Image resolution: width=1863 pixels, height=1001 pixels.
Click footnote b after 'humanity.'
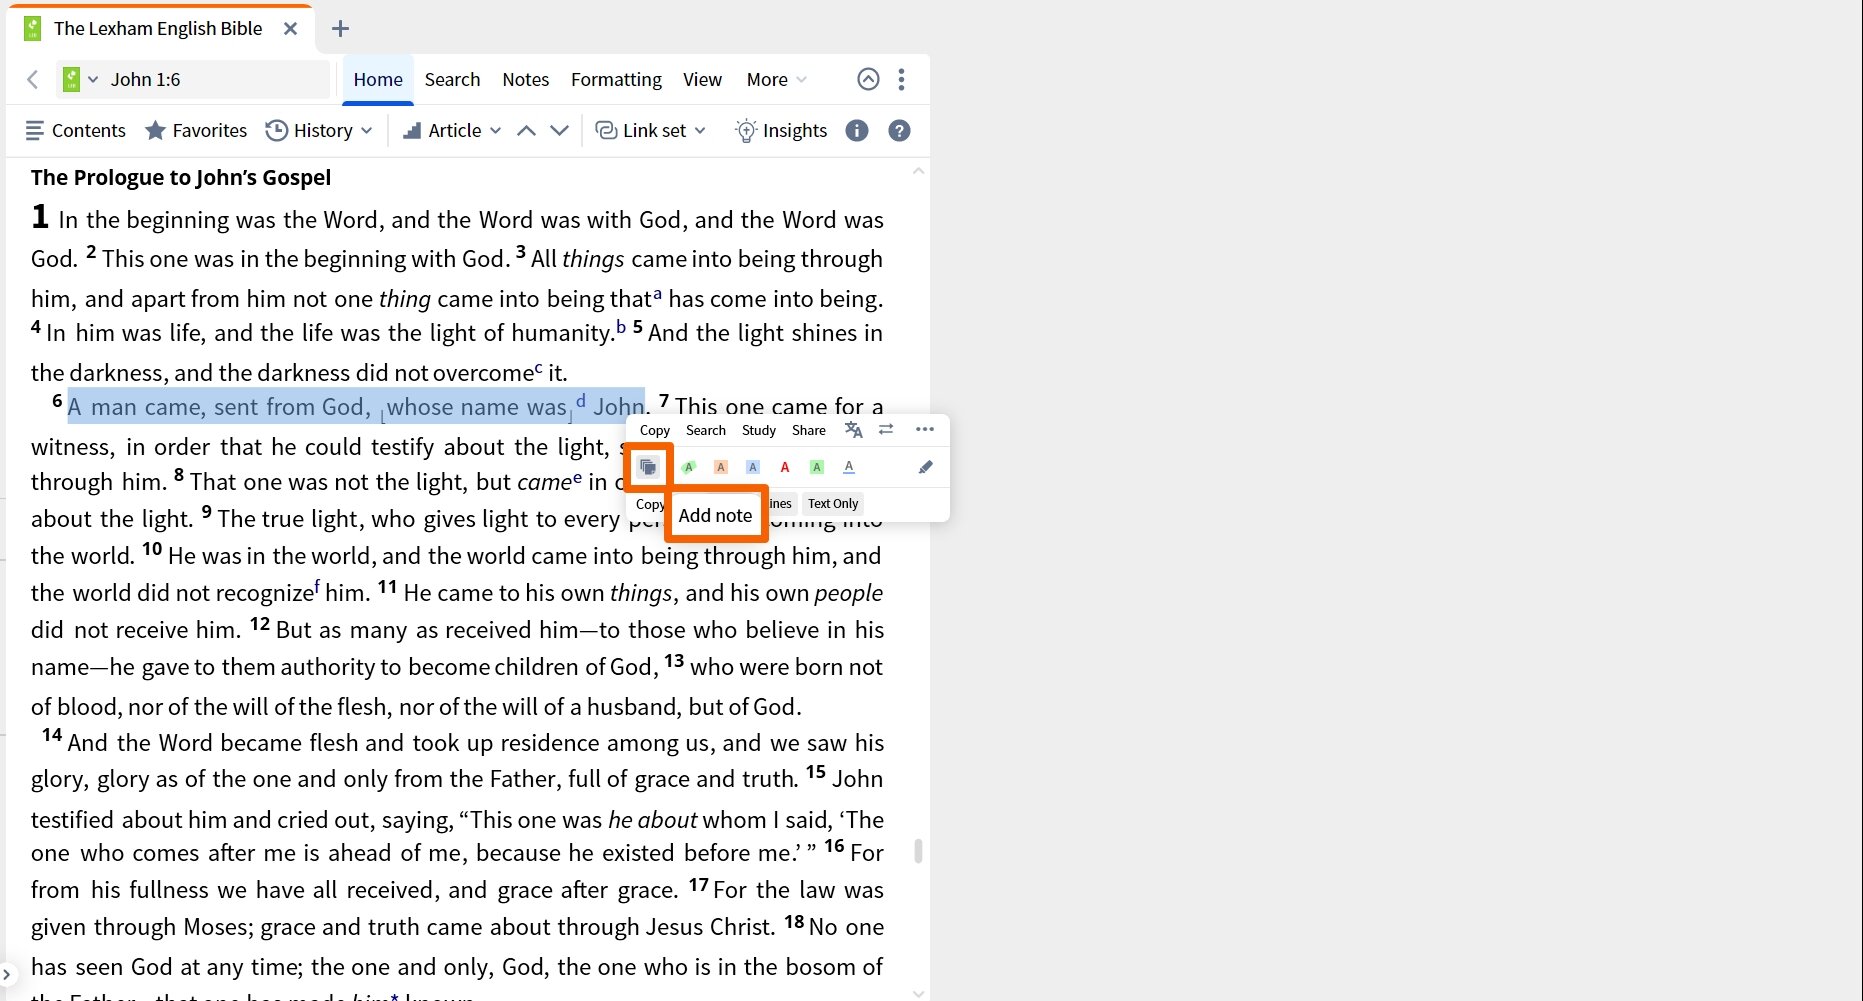[621, 327]
